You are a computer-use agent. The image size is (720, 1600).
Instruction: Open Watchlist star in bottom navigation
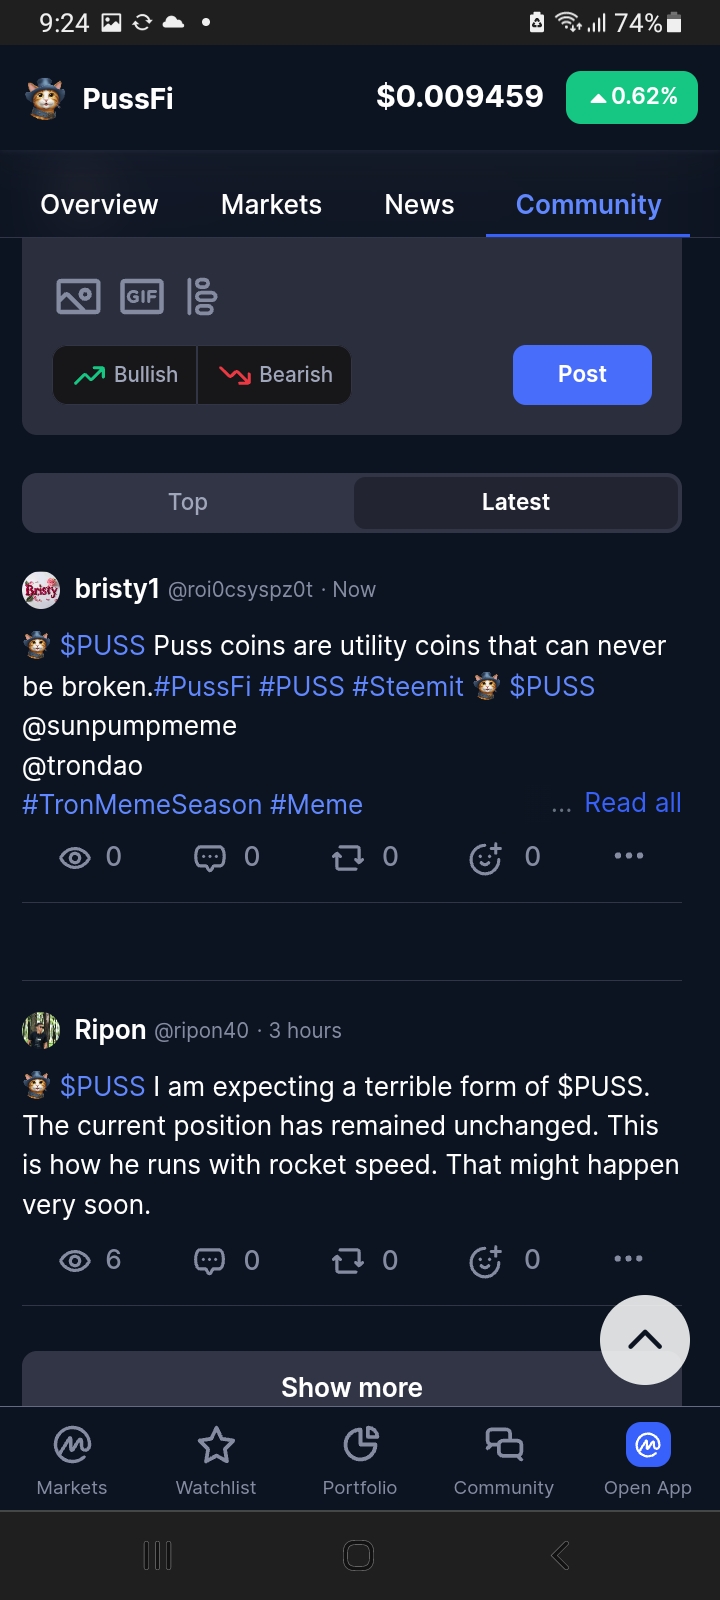[216, 1460]
